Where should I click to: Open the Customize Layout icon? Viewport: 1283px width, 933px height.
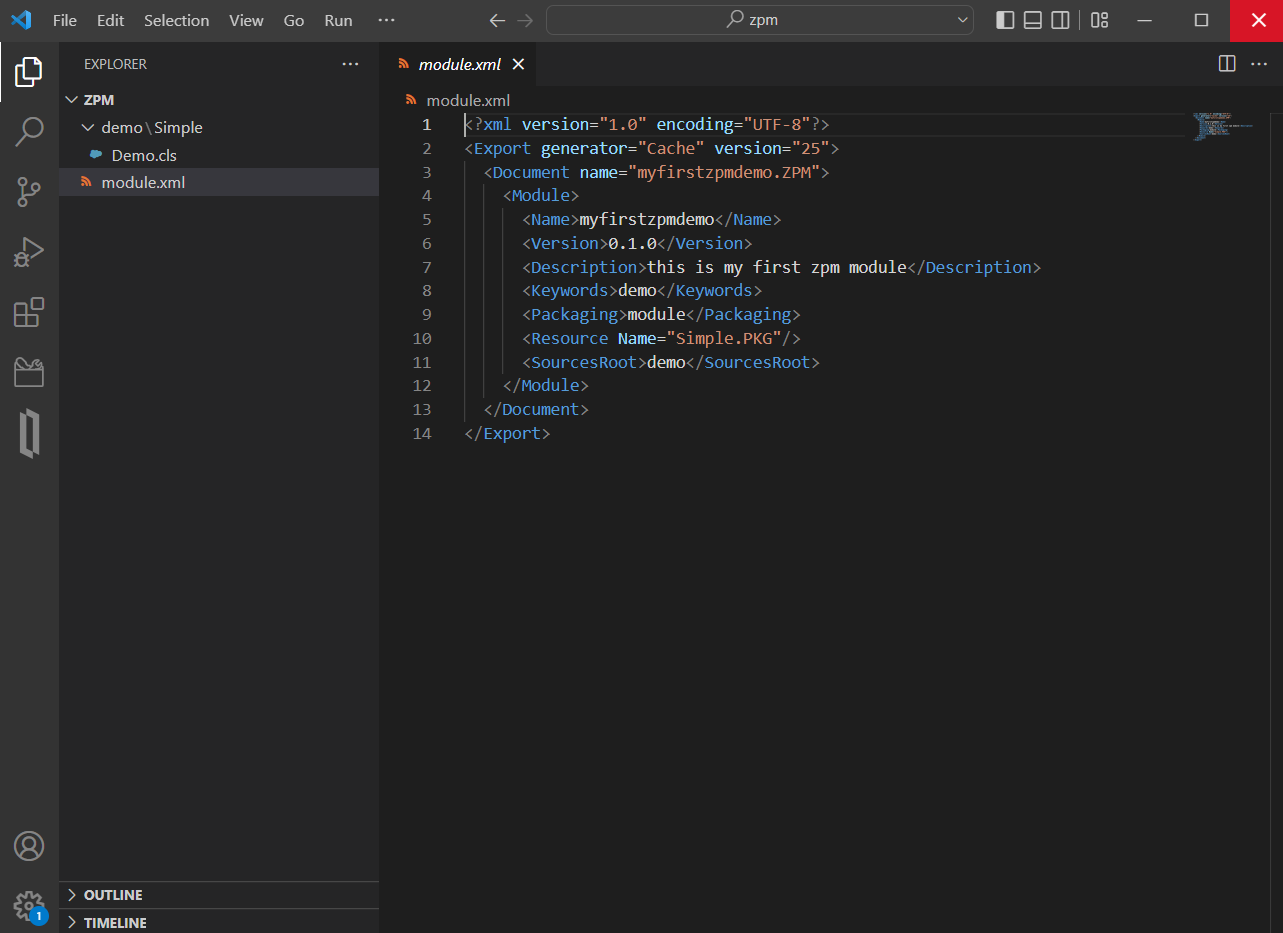pyautogui.click(x=1099, y=20)
